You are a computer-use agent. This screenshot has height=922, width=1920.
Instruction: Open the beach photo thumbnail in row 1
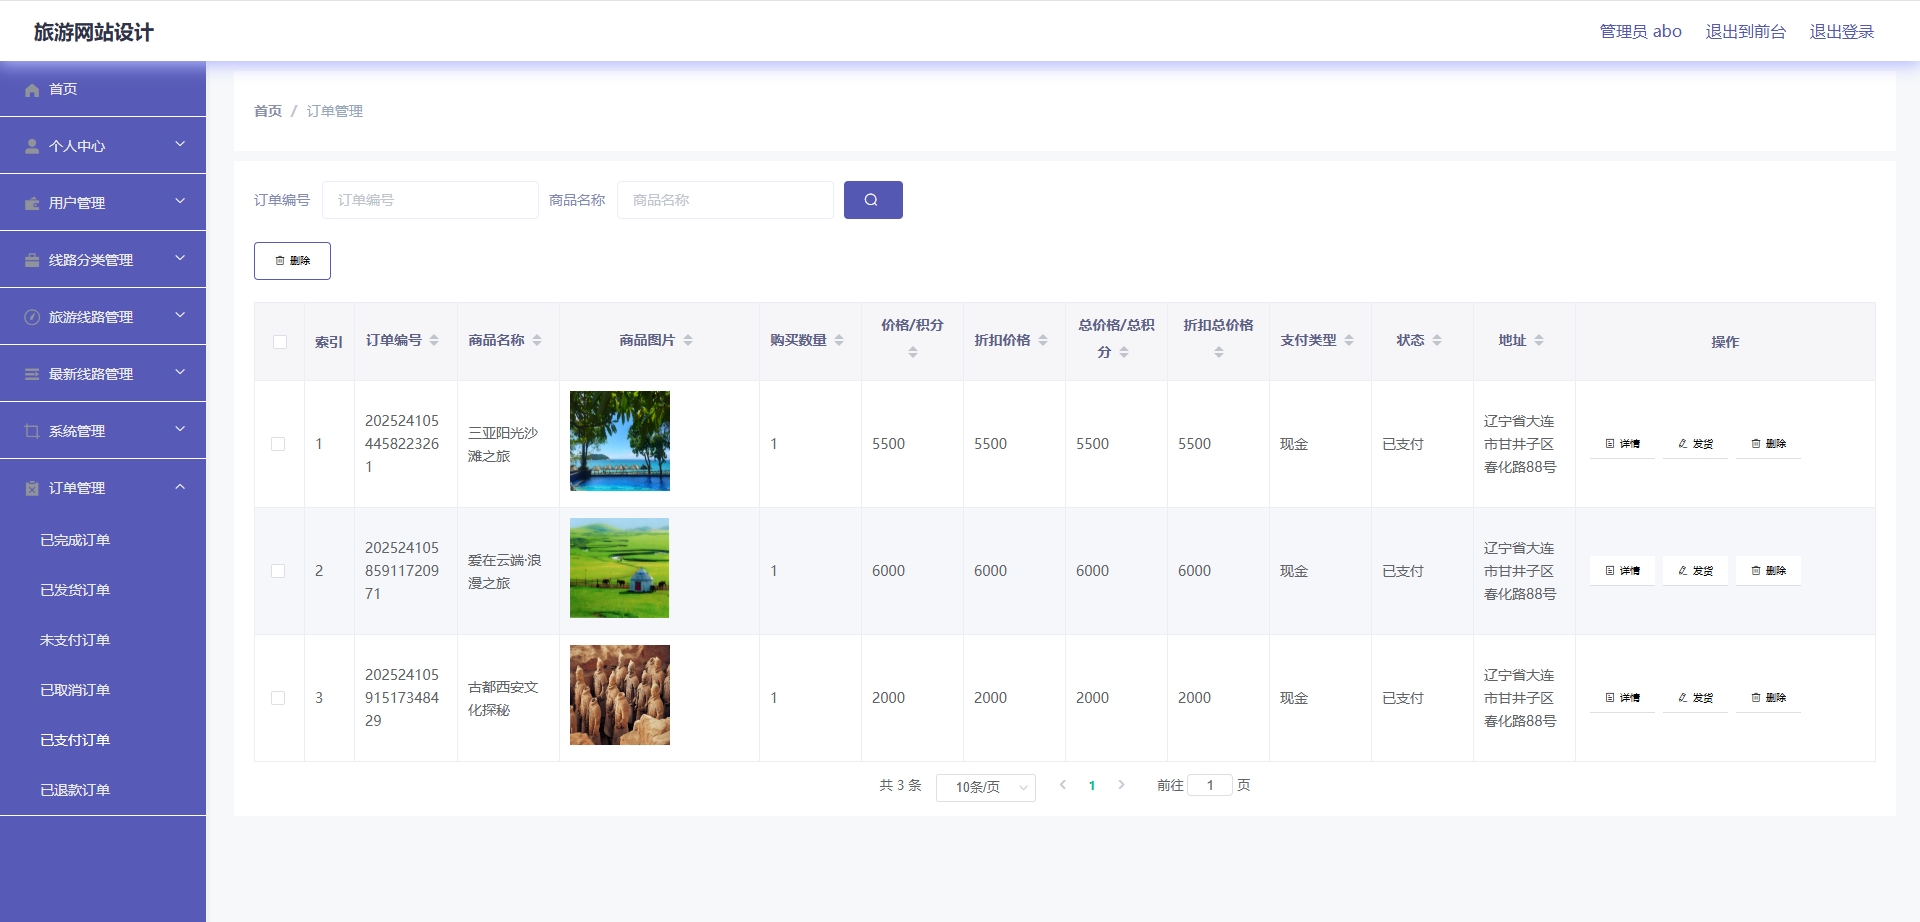click(x=620, y=441)
